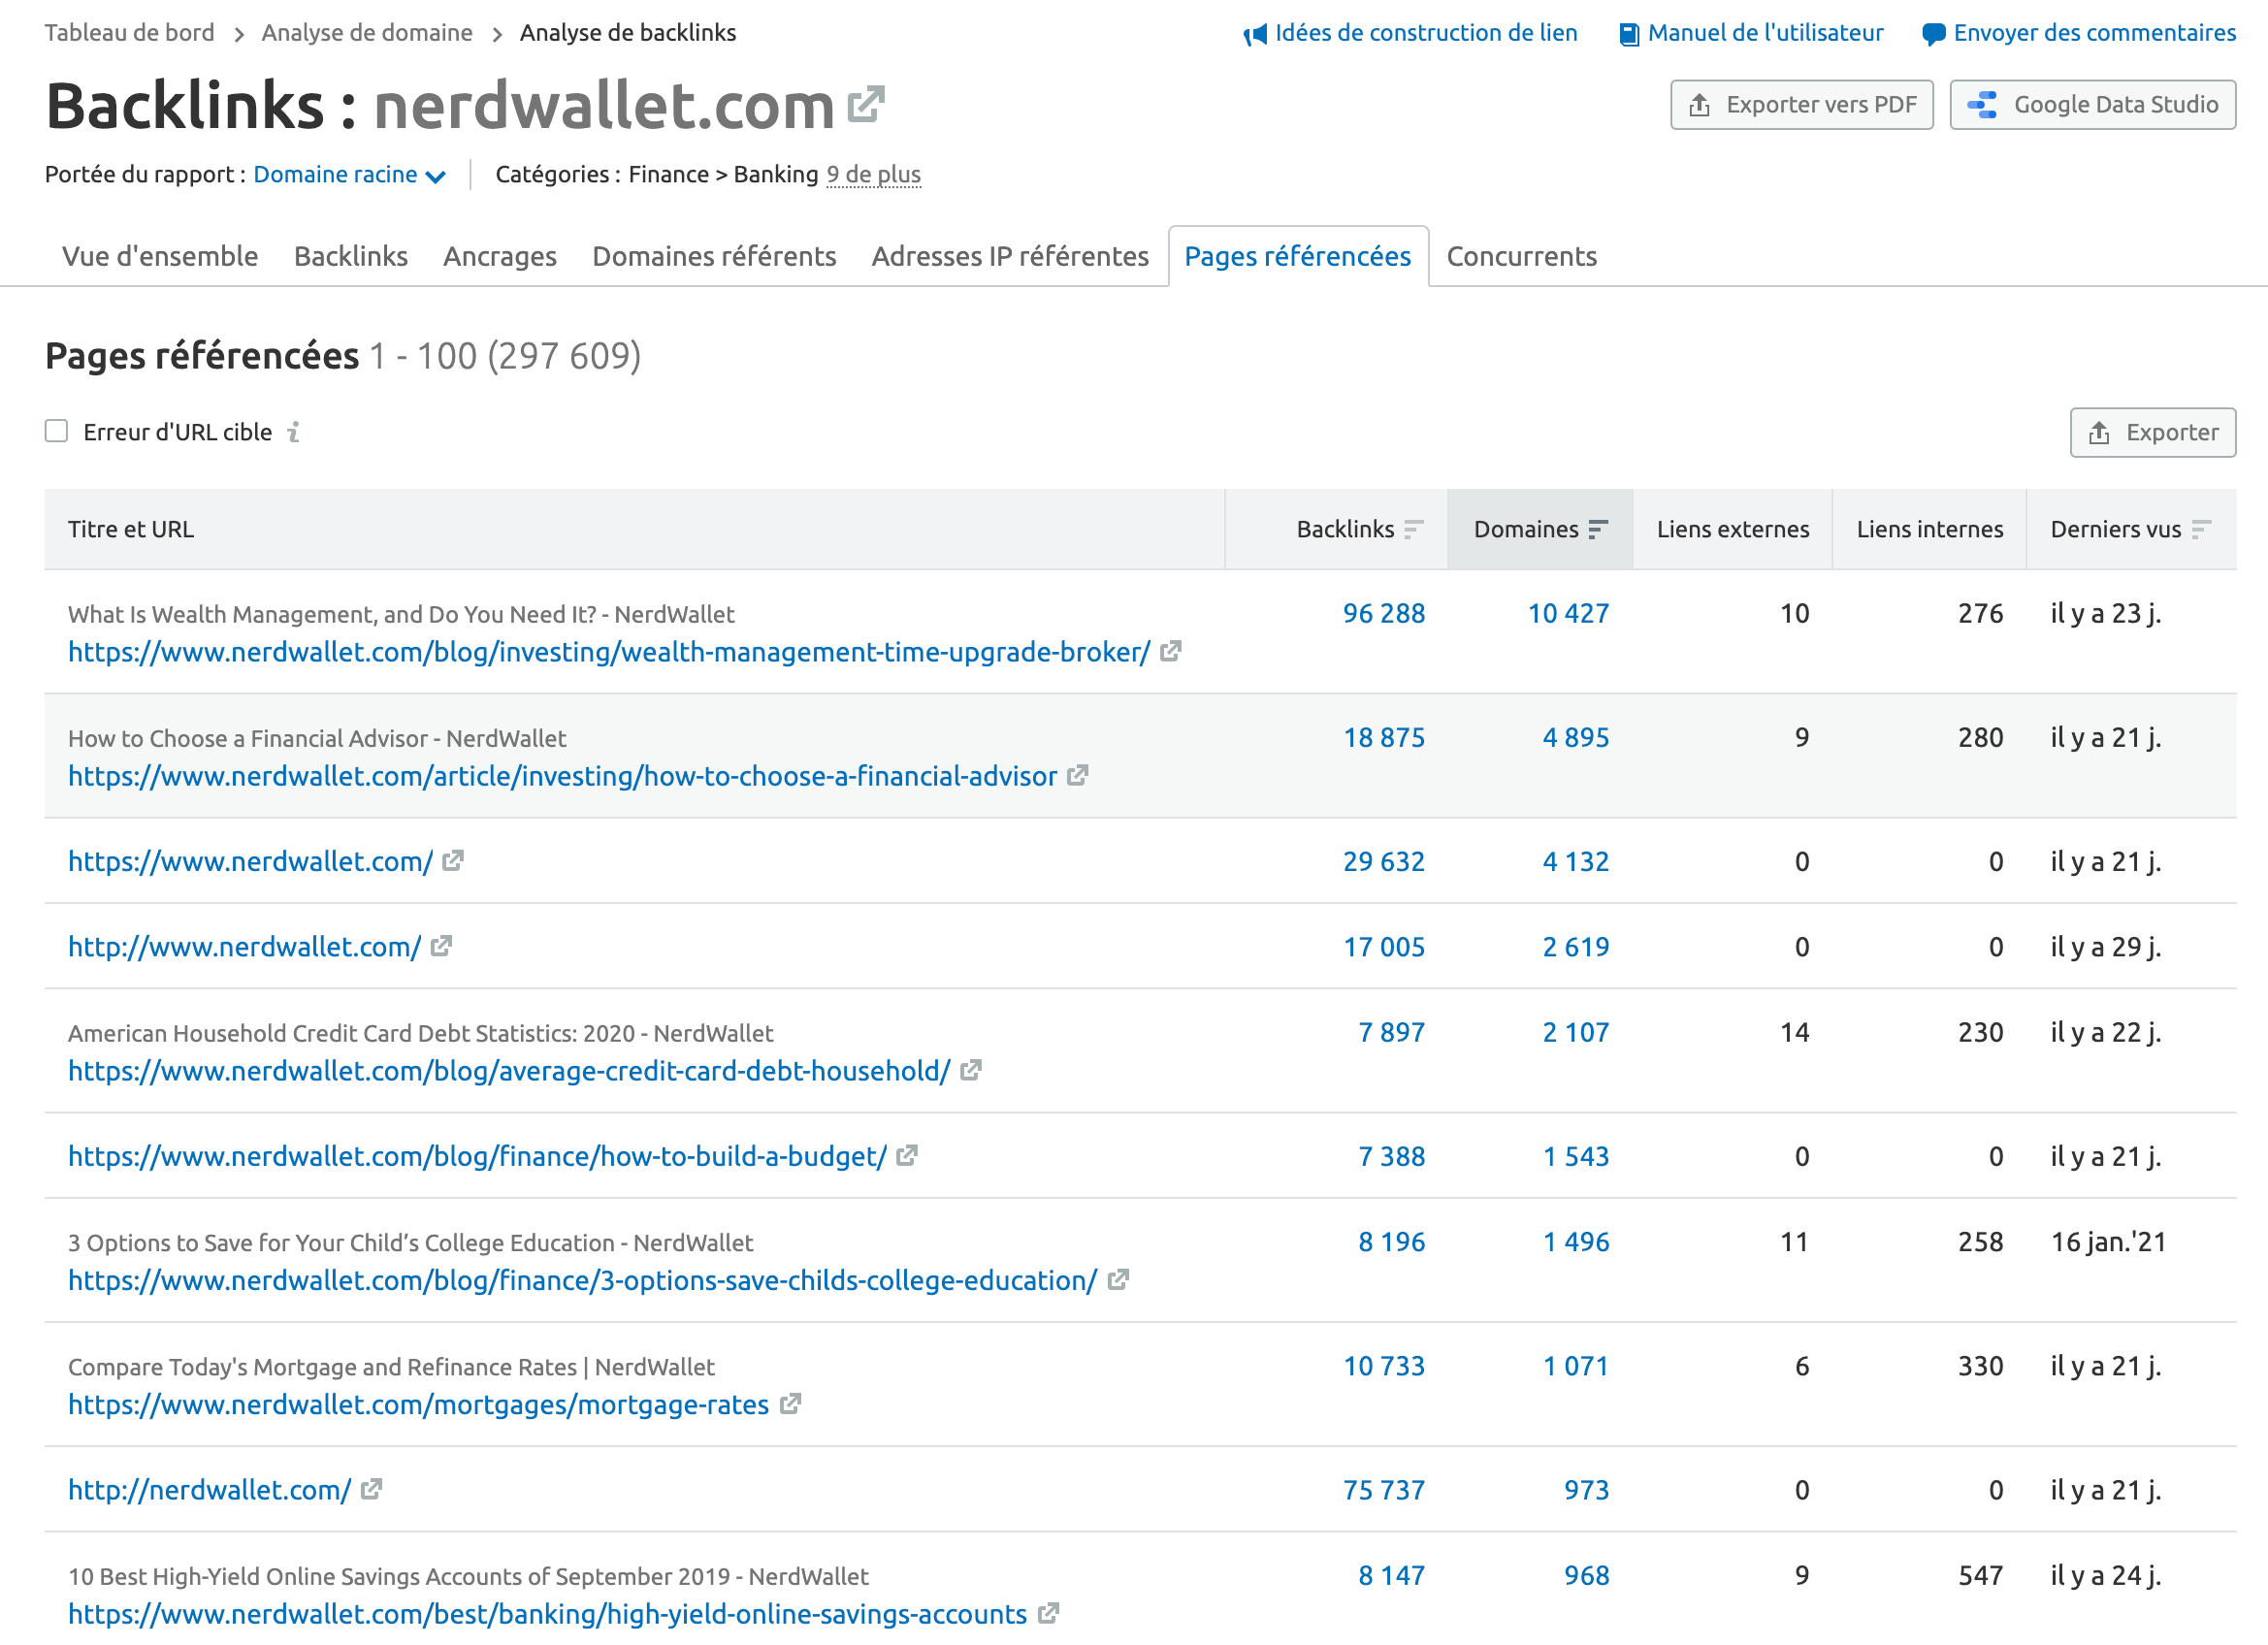
Task: Open external icon beside http://nerdwallet.com/
Action: pyautogui.click(x=371, y=1489)
